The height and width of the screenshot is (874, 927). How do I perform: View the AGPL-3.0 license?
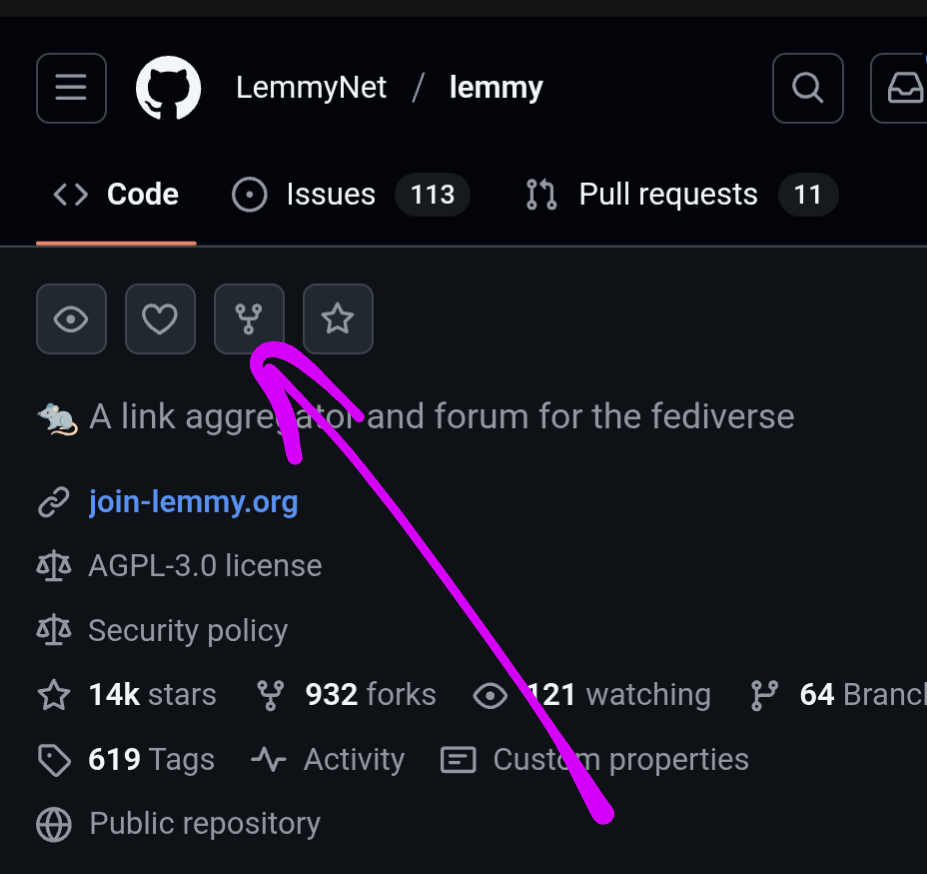205,565
